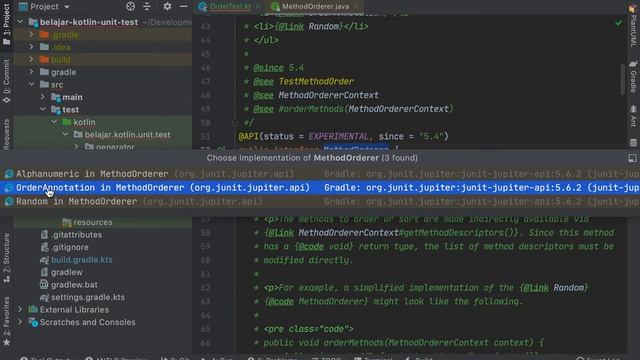This screenshot has height=360, width=640.
Task: Expand the main folder arrow
Action: (43, 97)
